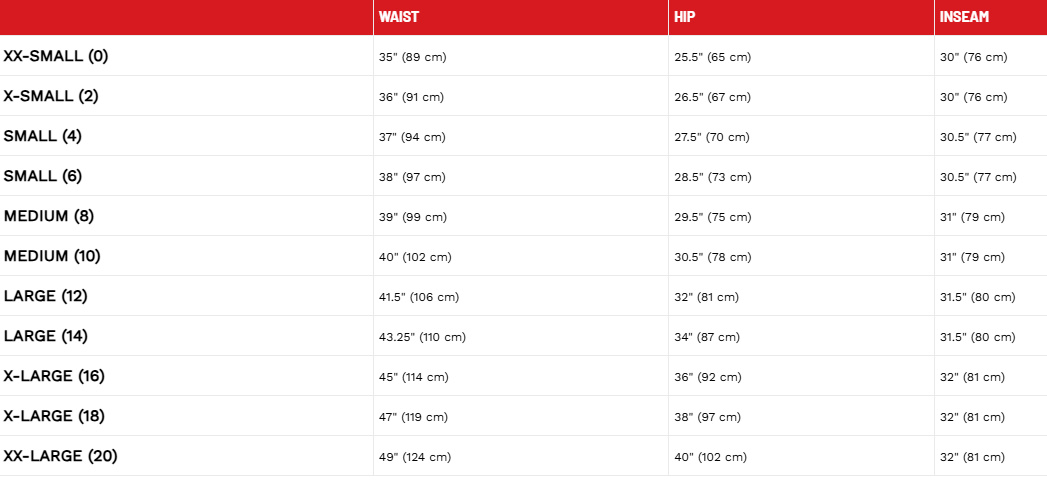The height and width of the screenshot is (483, 1047).
Task: Click the 40" (102 cm) hip cell
Action: click(710, 457)
